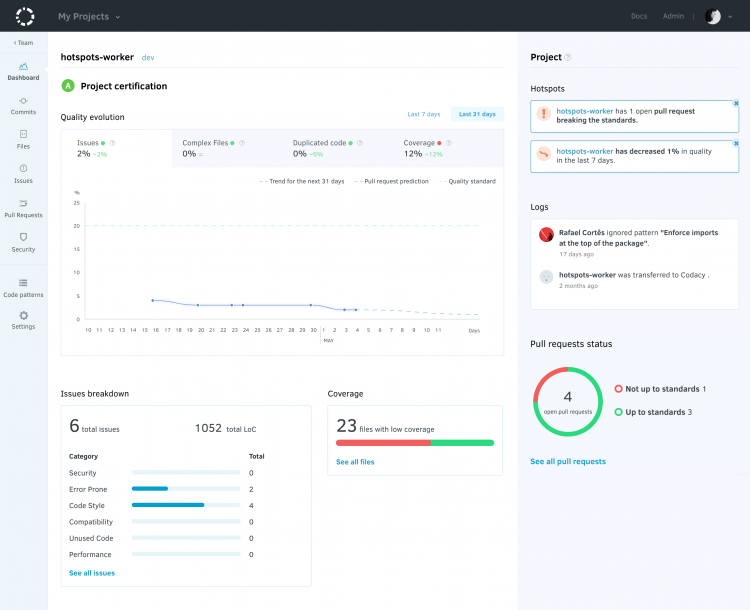Go back to Team view
750x610 pixels.
[x=23, y=43]
